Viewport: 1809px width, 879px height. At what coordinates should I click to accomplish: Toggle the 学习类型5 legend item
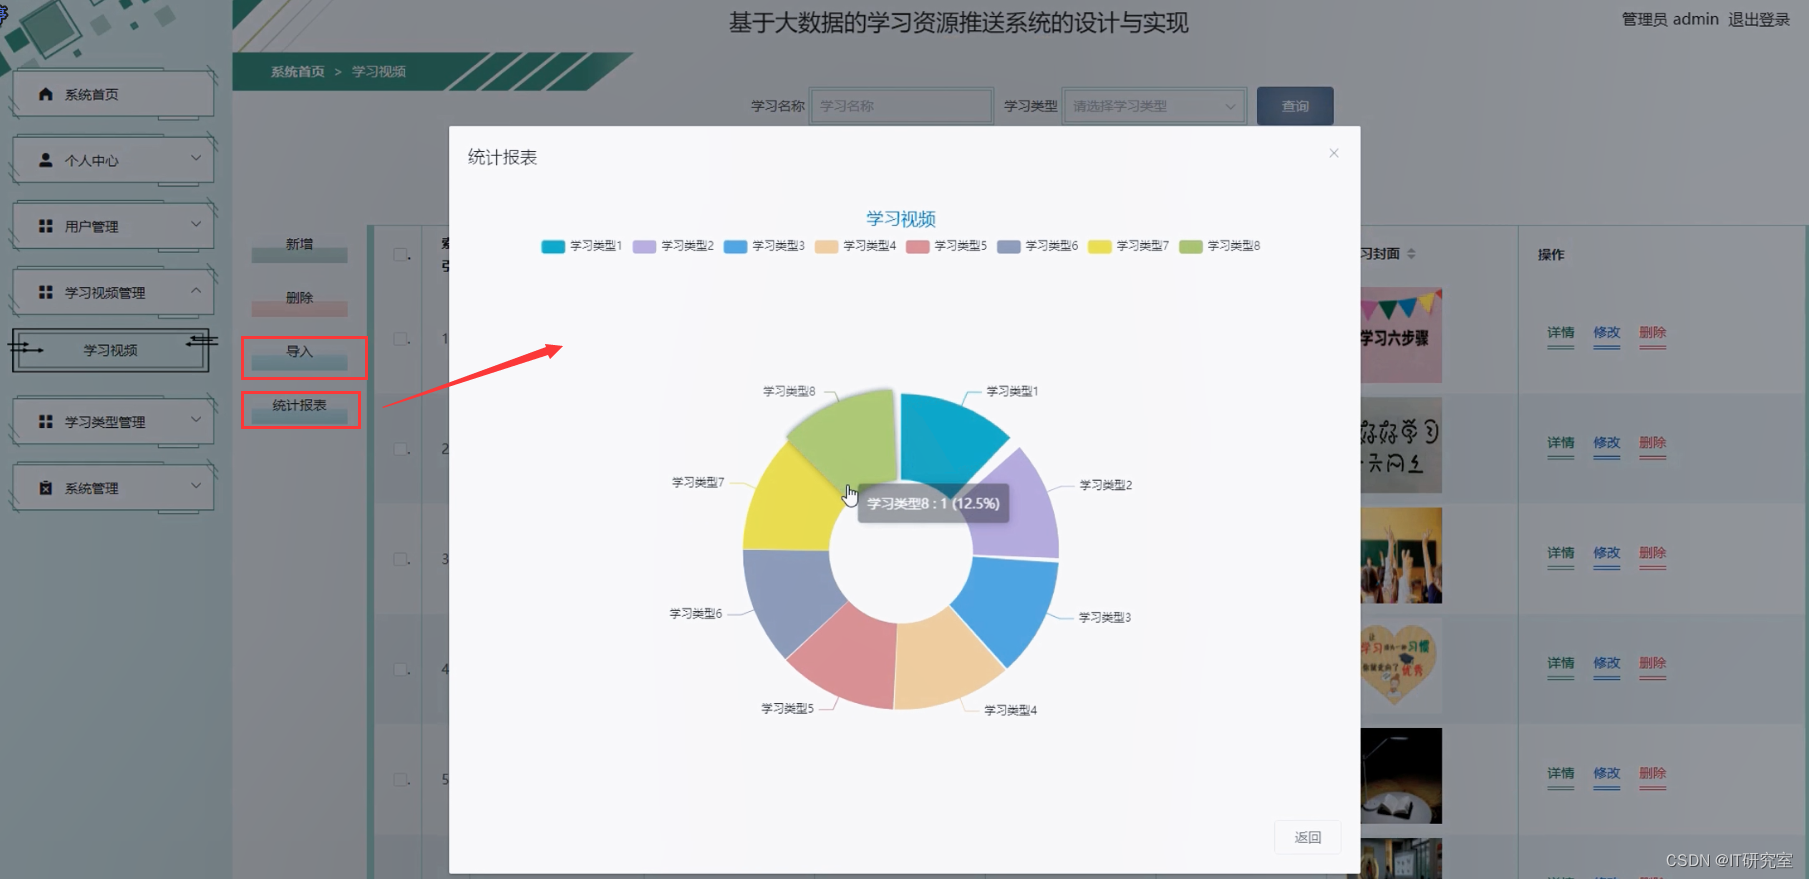pyautogui.click(x=946, y=246)
